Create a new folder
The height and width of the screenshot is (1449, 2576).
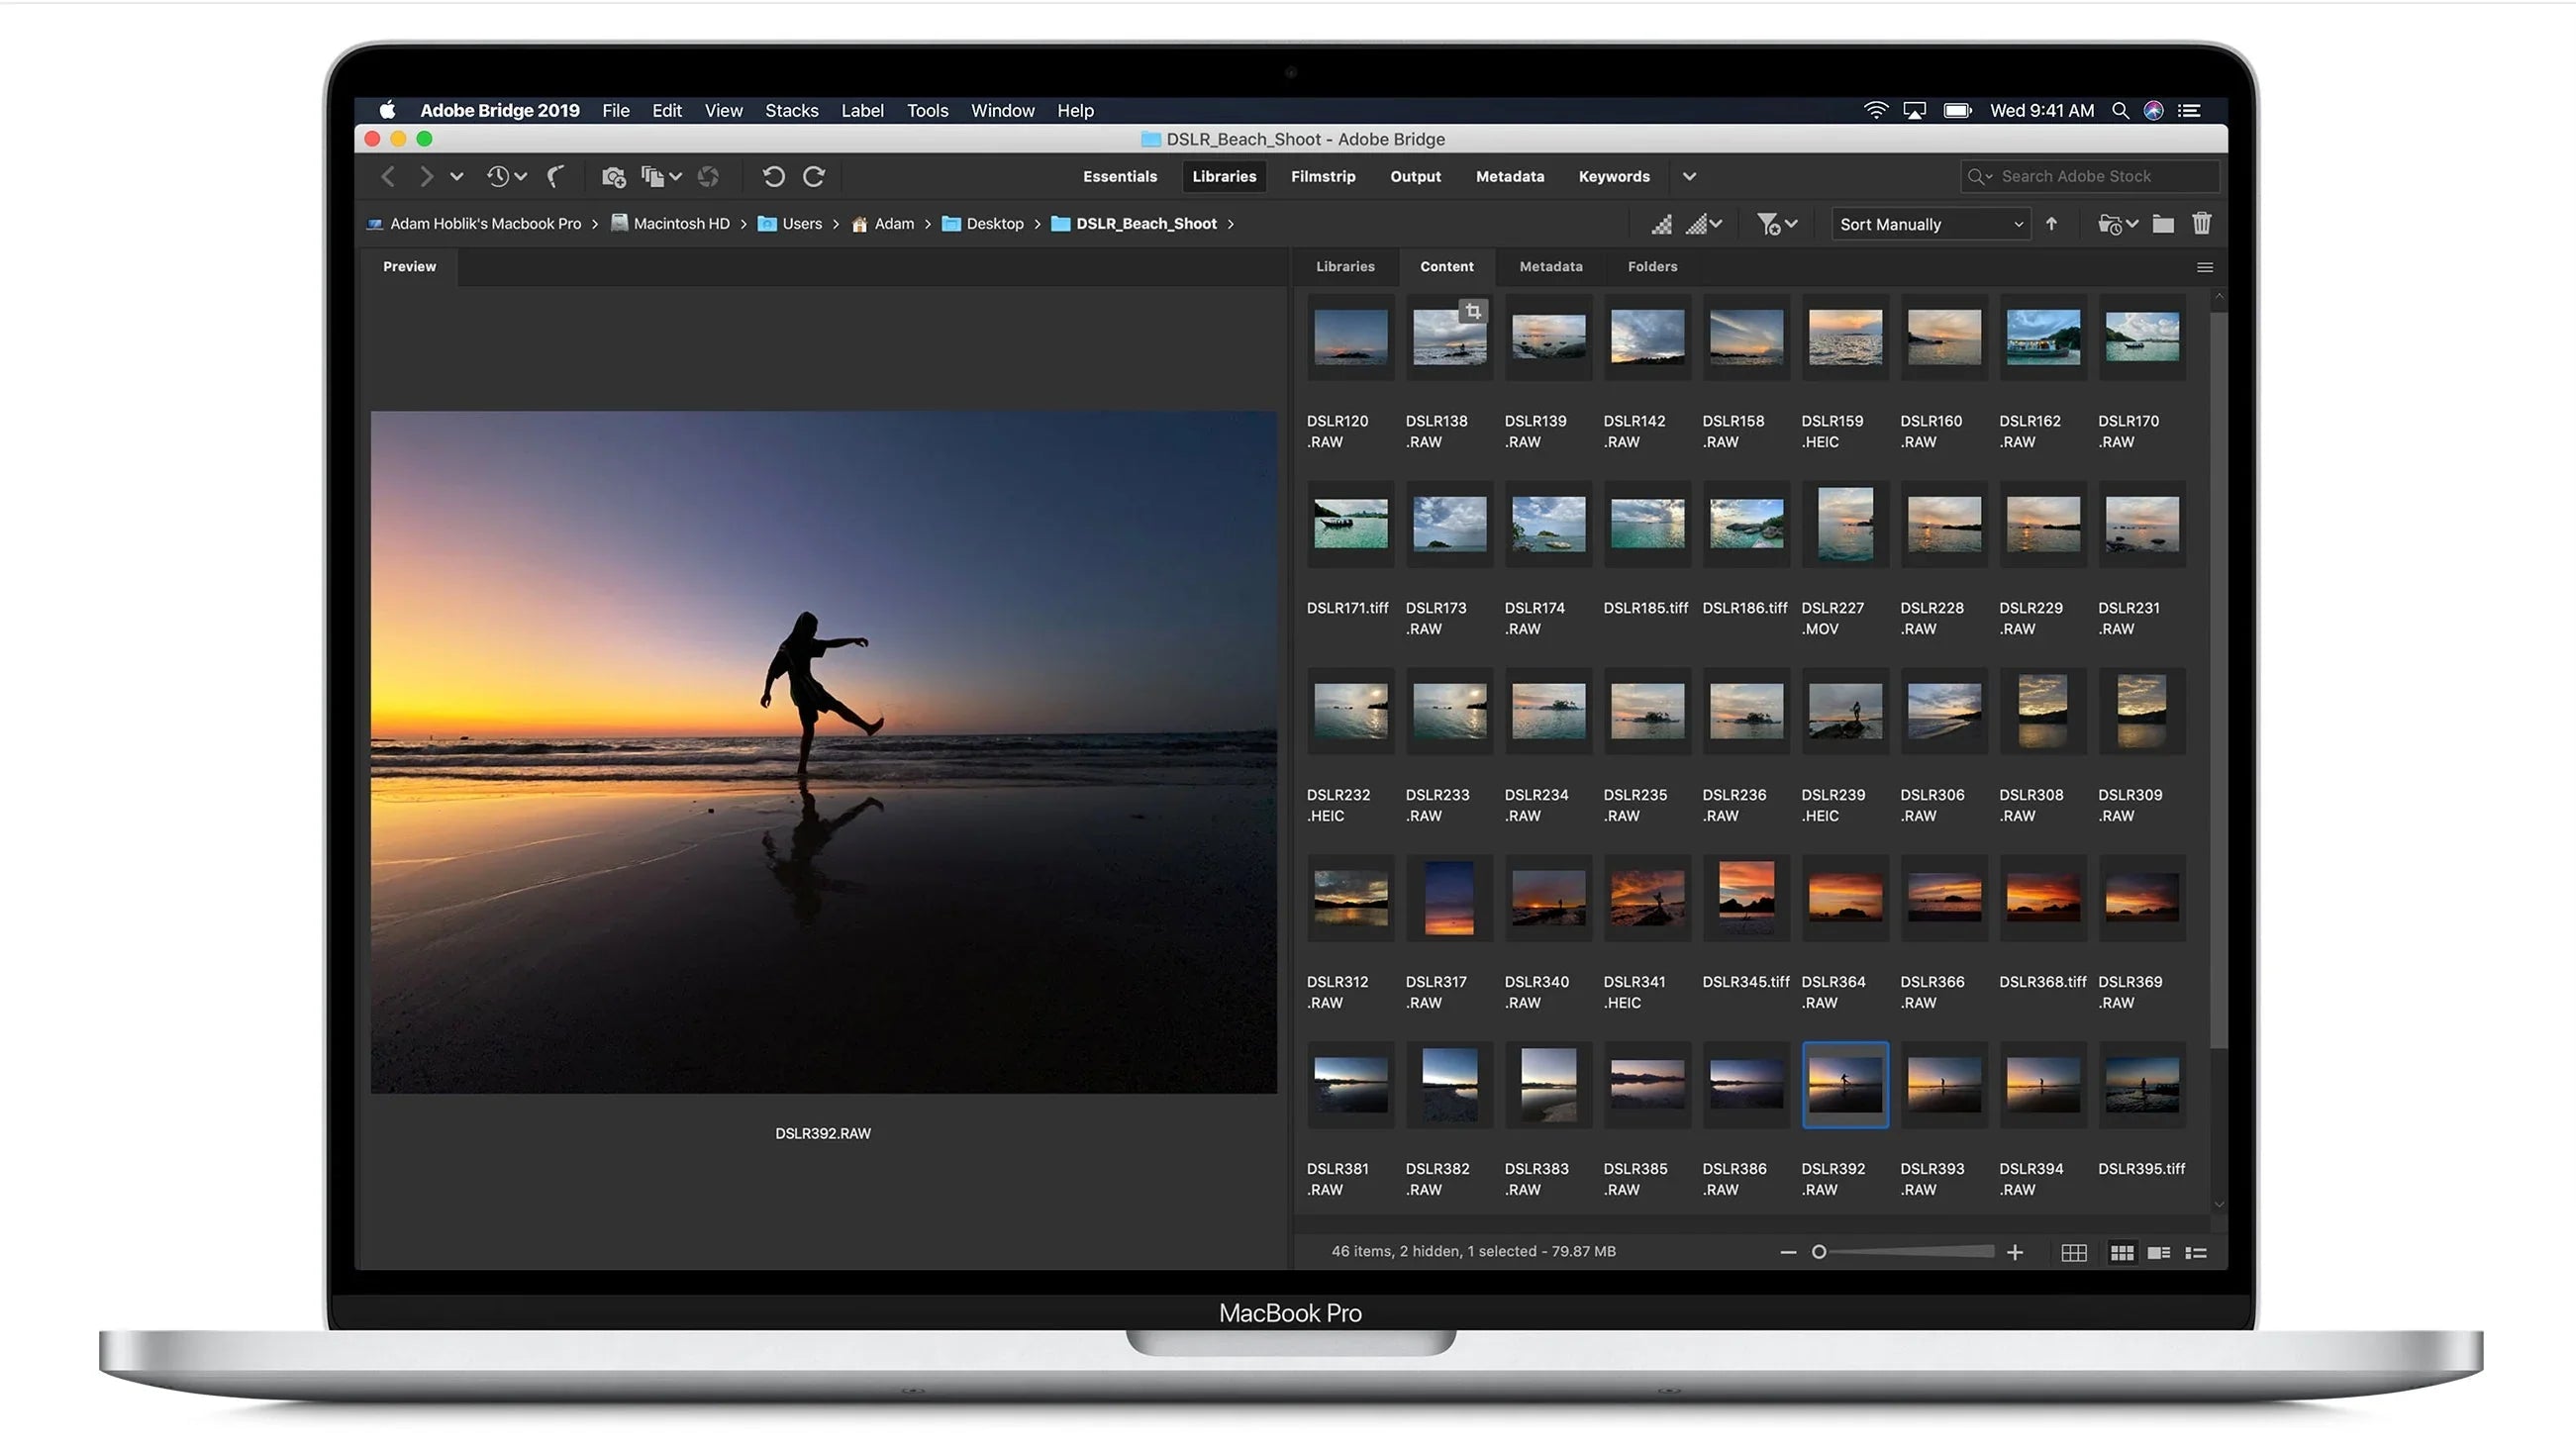coord(2163,223)
